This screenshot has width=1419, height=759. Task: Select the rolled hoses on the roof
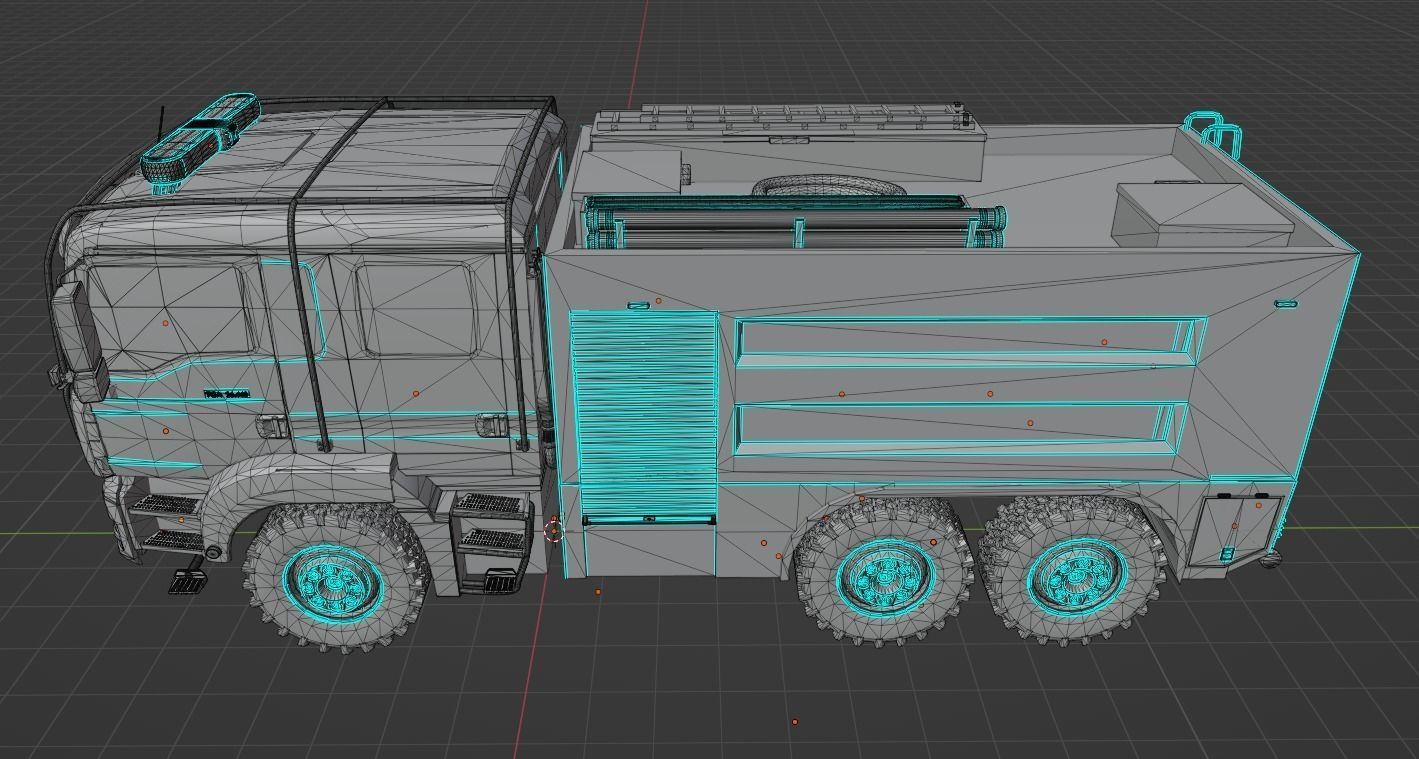[794, 222]
